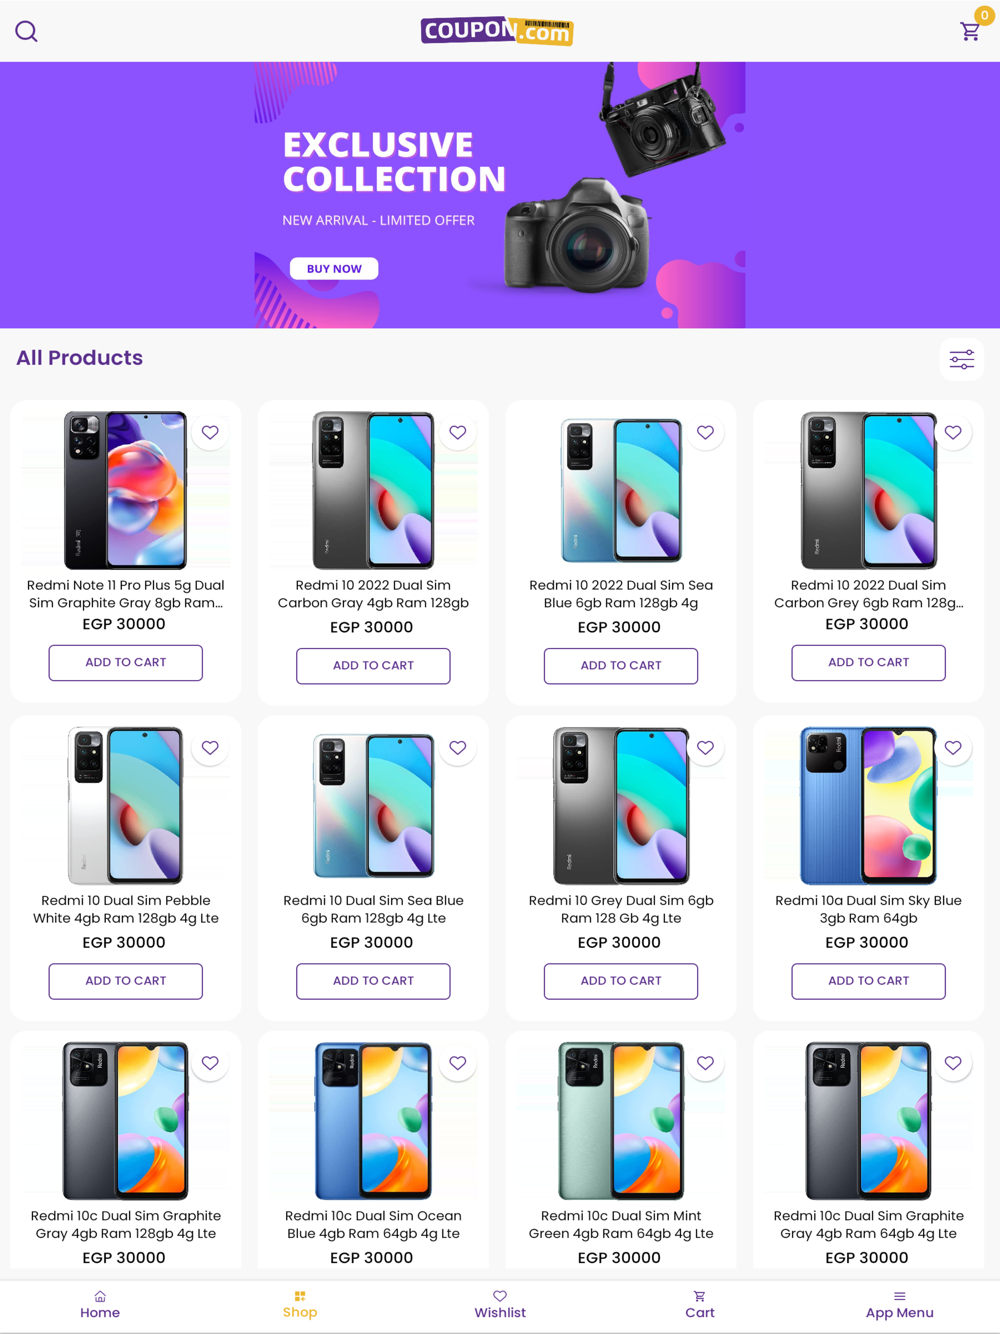Open the App Menu tab
Screen dimensions: 1000x1334
(x=900, y=1305)
